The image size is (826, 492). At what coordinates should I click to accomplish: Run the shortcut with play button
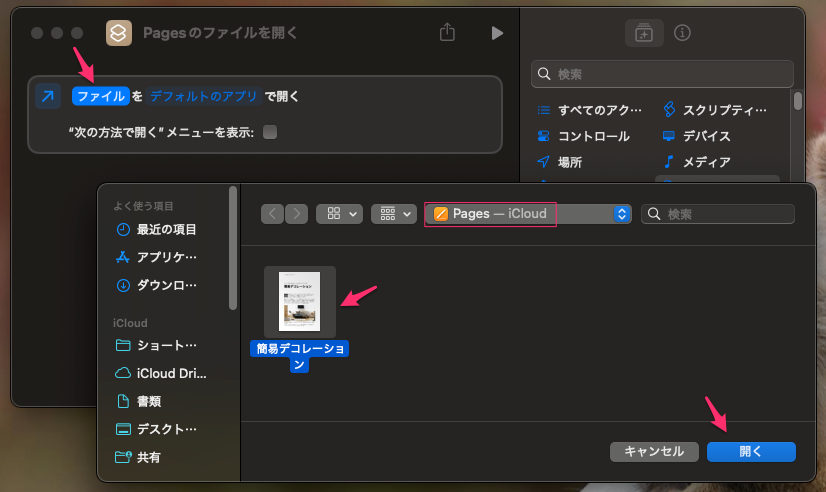(x=497, y=33)
